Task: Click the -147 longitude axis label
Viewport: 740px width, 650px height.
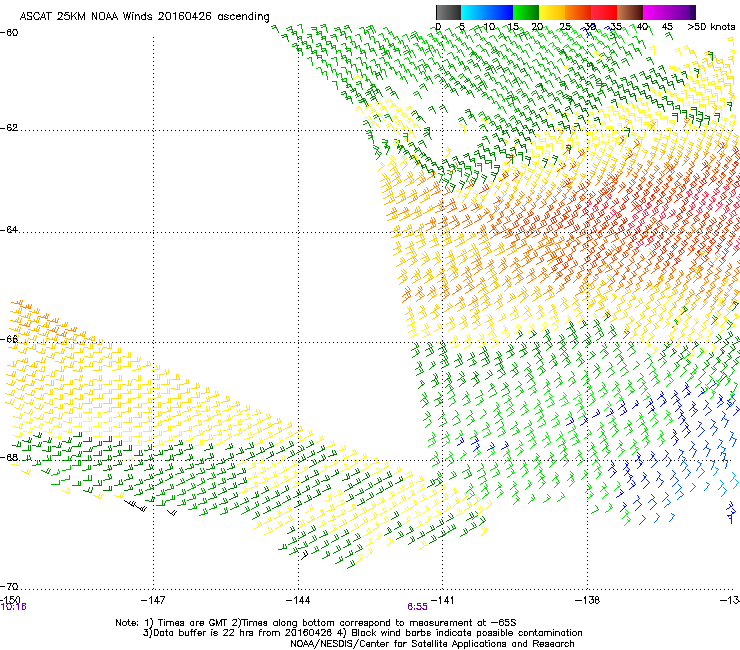Action: [x=153, y=600]
